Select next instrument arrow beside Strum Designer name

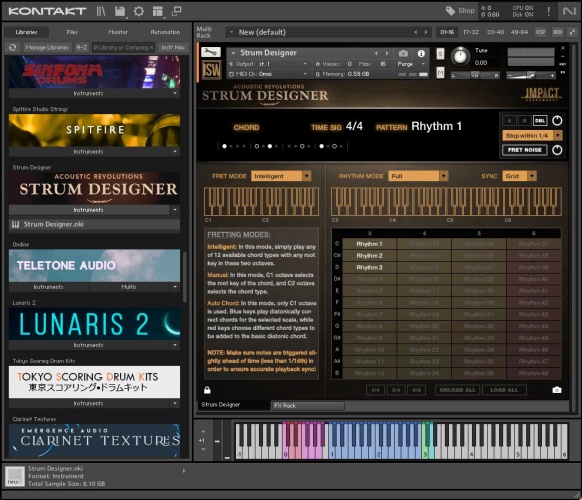click(x=387, y=53)
